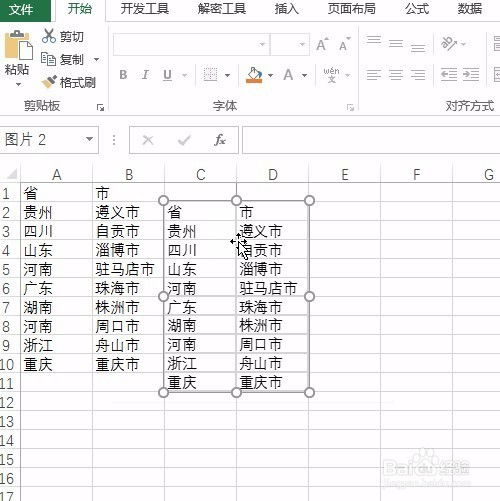Open the borders dropdown arrow
Image resolution: width=500 pixels, height=501 pixels.
coord(228,75)
